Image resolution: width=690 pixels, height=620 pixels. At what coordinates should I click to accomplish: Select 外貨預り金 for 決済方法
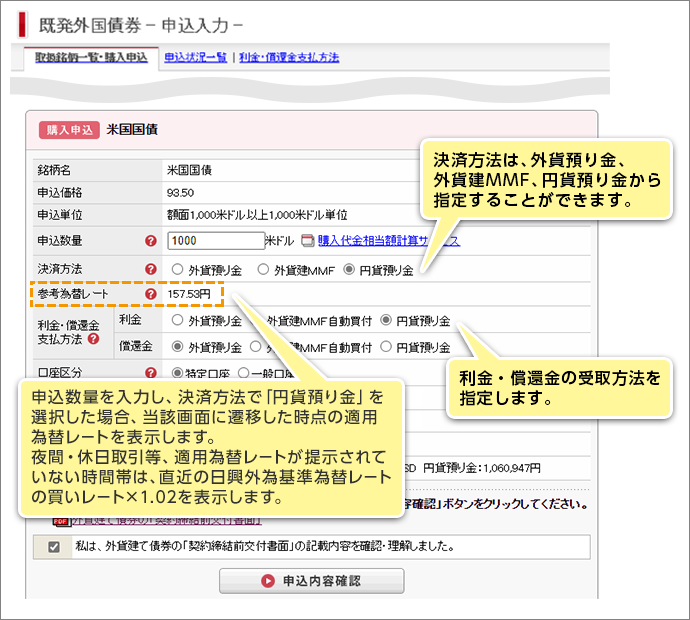(178, 269)
